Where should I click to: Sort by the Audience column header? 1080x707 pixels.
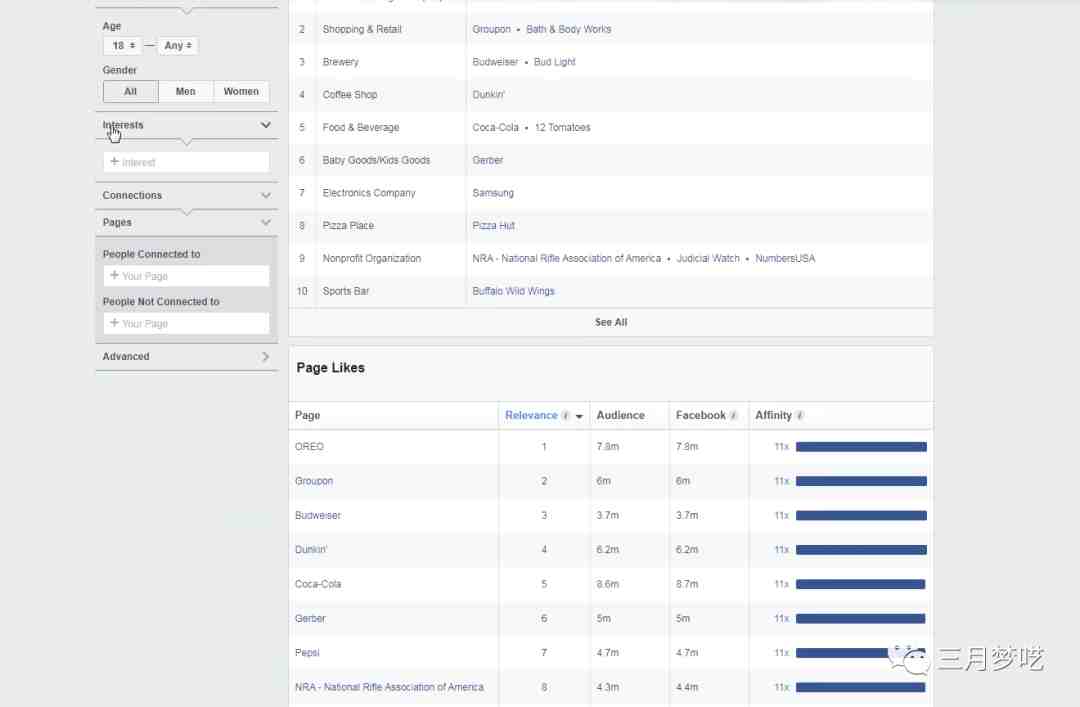click(x=621, y=416)
